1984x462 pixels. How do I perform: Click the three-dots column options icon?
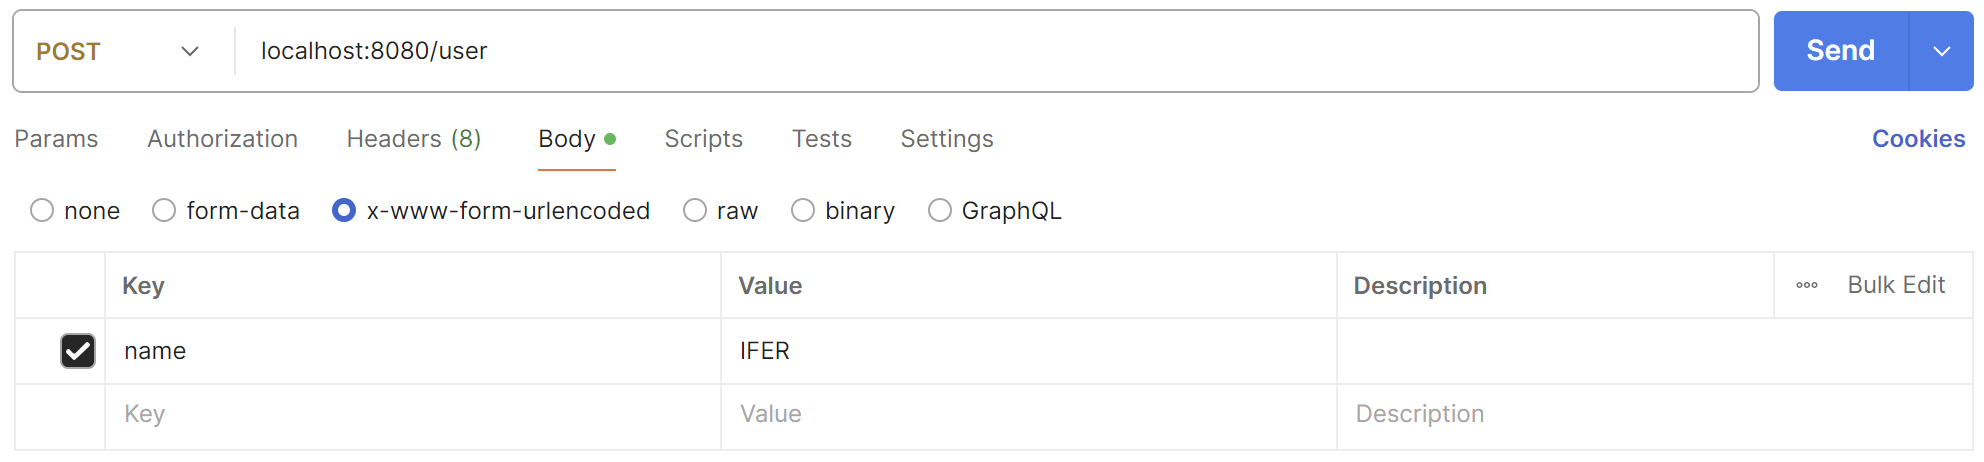[1806, 286]
